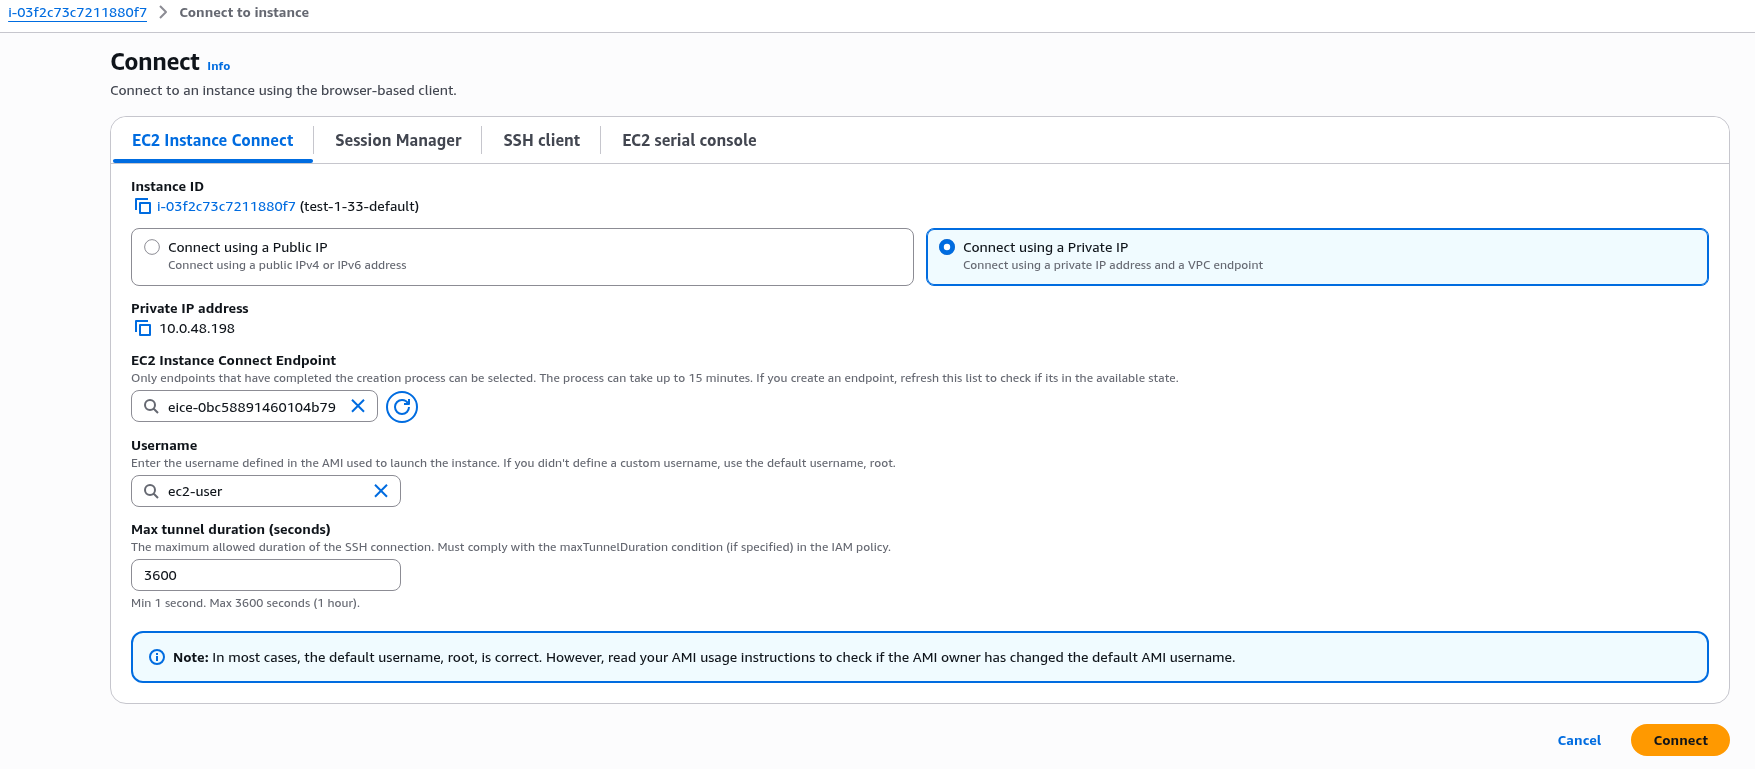Image resolution: width=1755 pixels, height=769 pixels.
Task: Clear the selected eice endpoint with the X icon
Action: (358, 406)
